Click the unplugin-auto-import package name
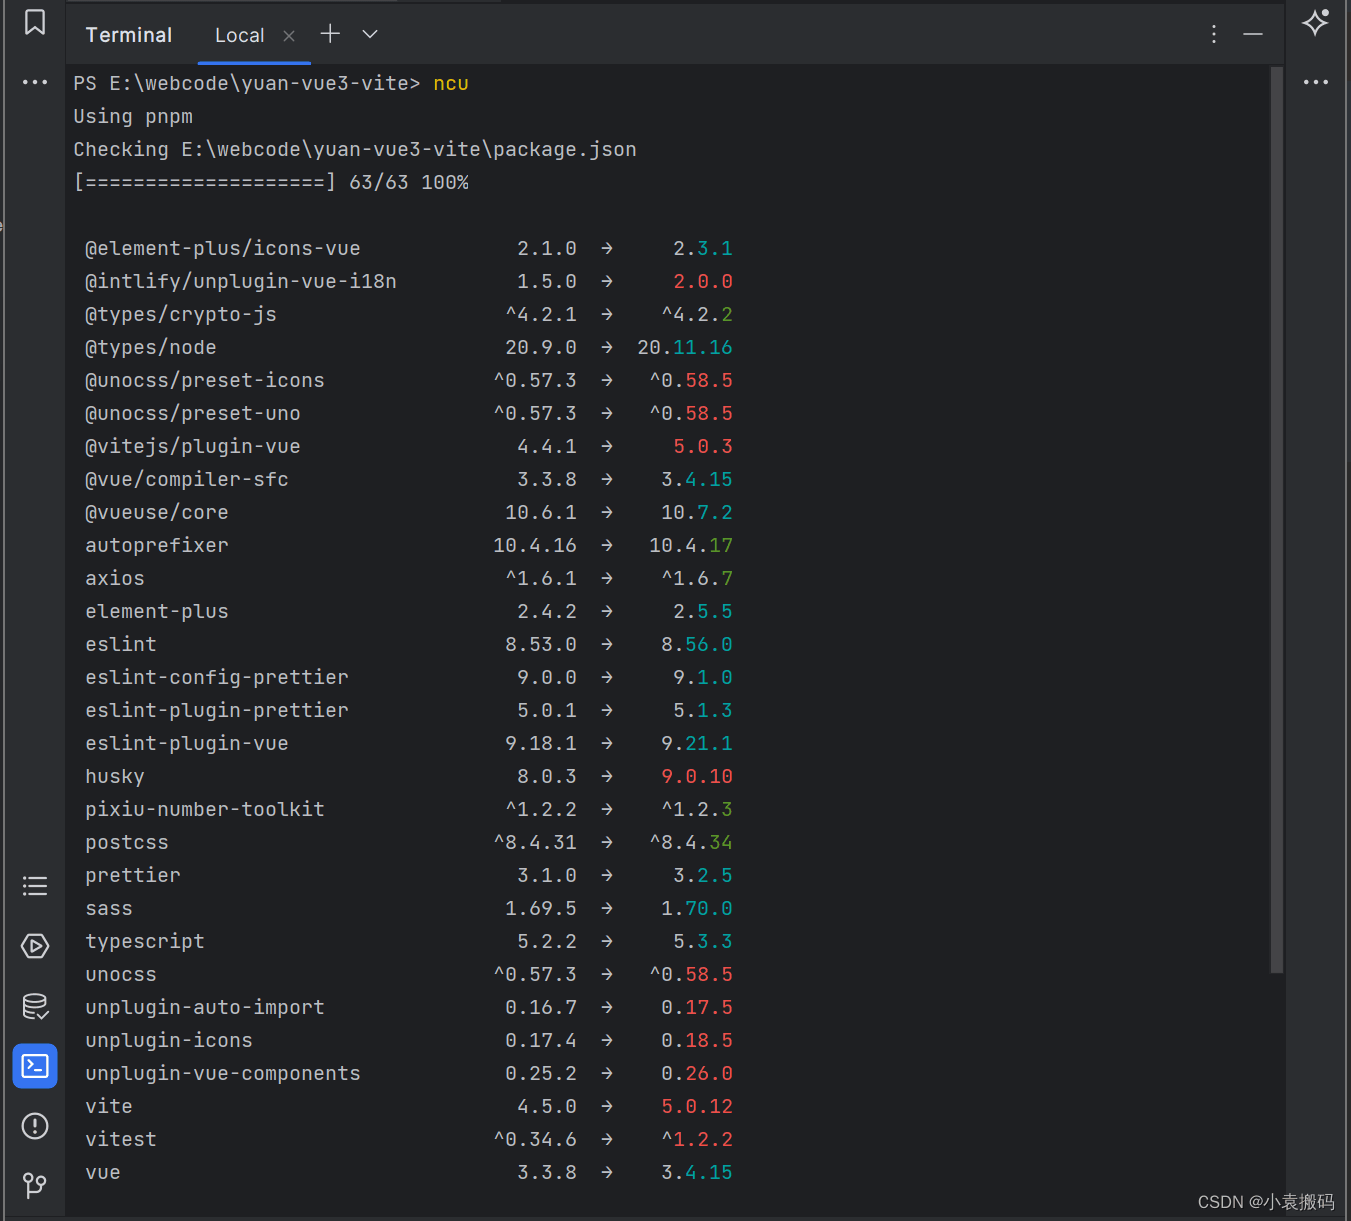The width and height of the screenshot is (1351, 1221). (x=205, y=1007)
